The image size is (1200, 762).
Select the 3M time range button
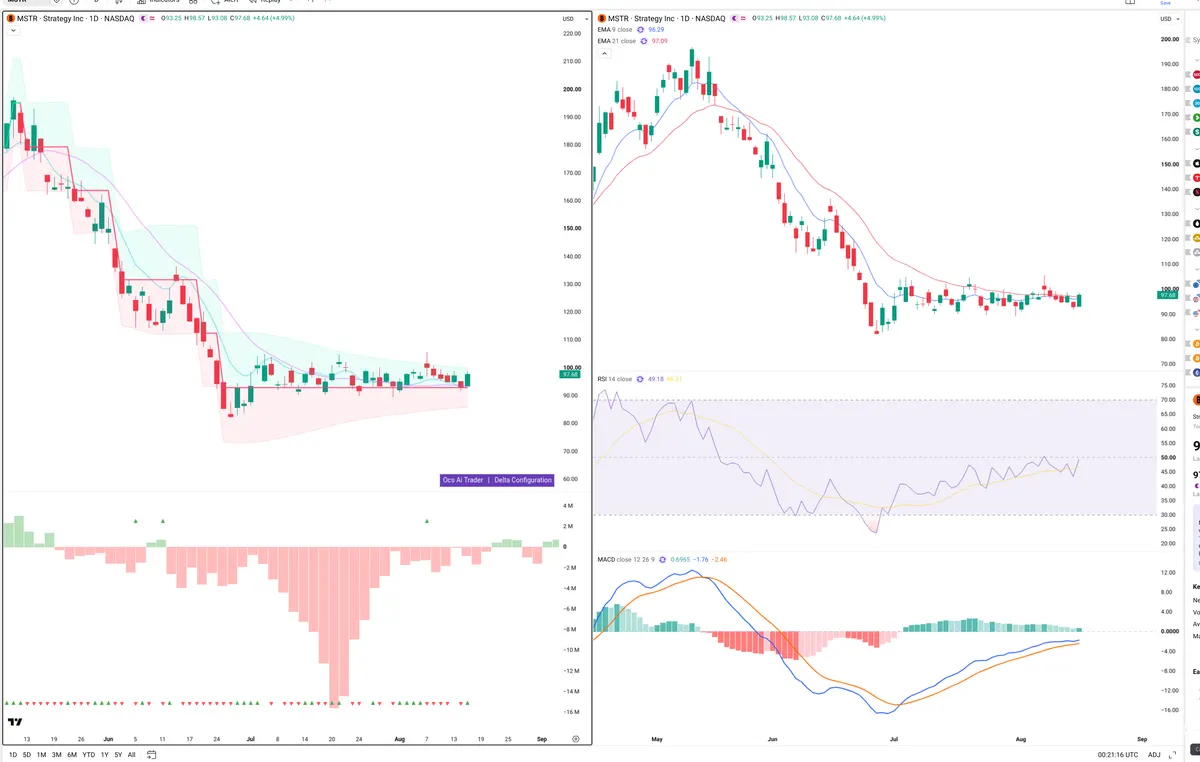(56, 755)
